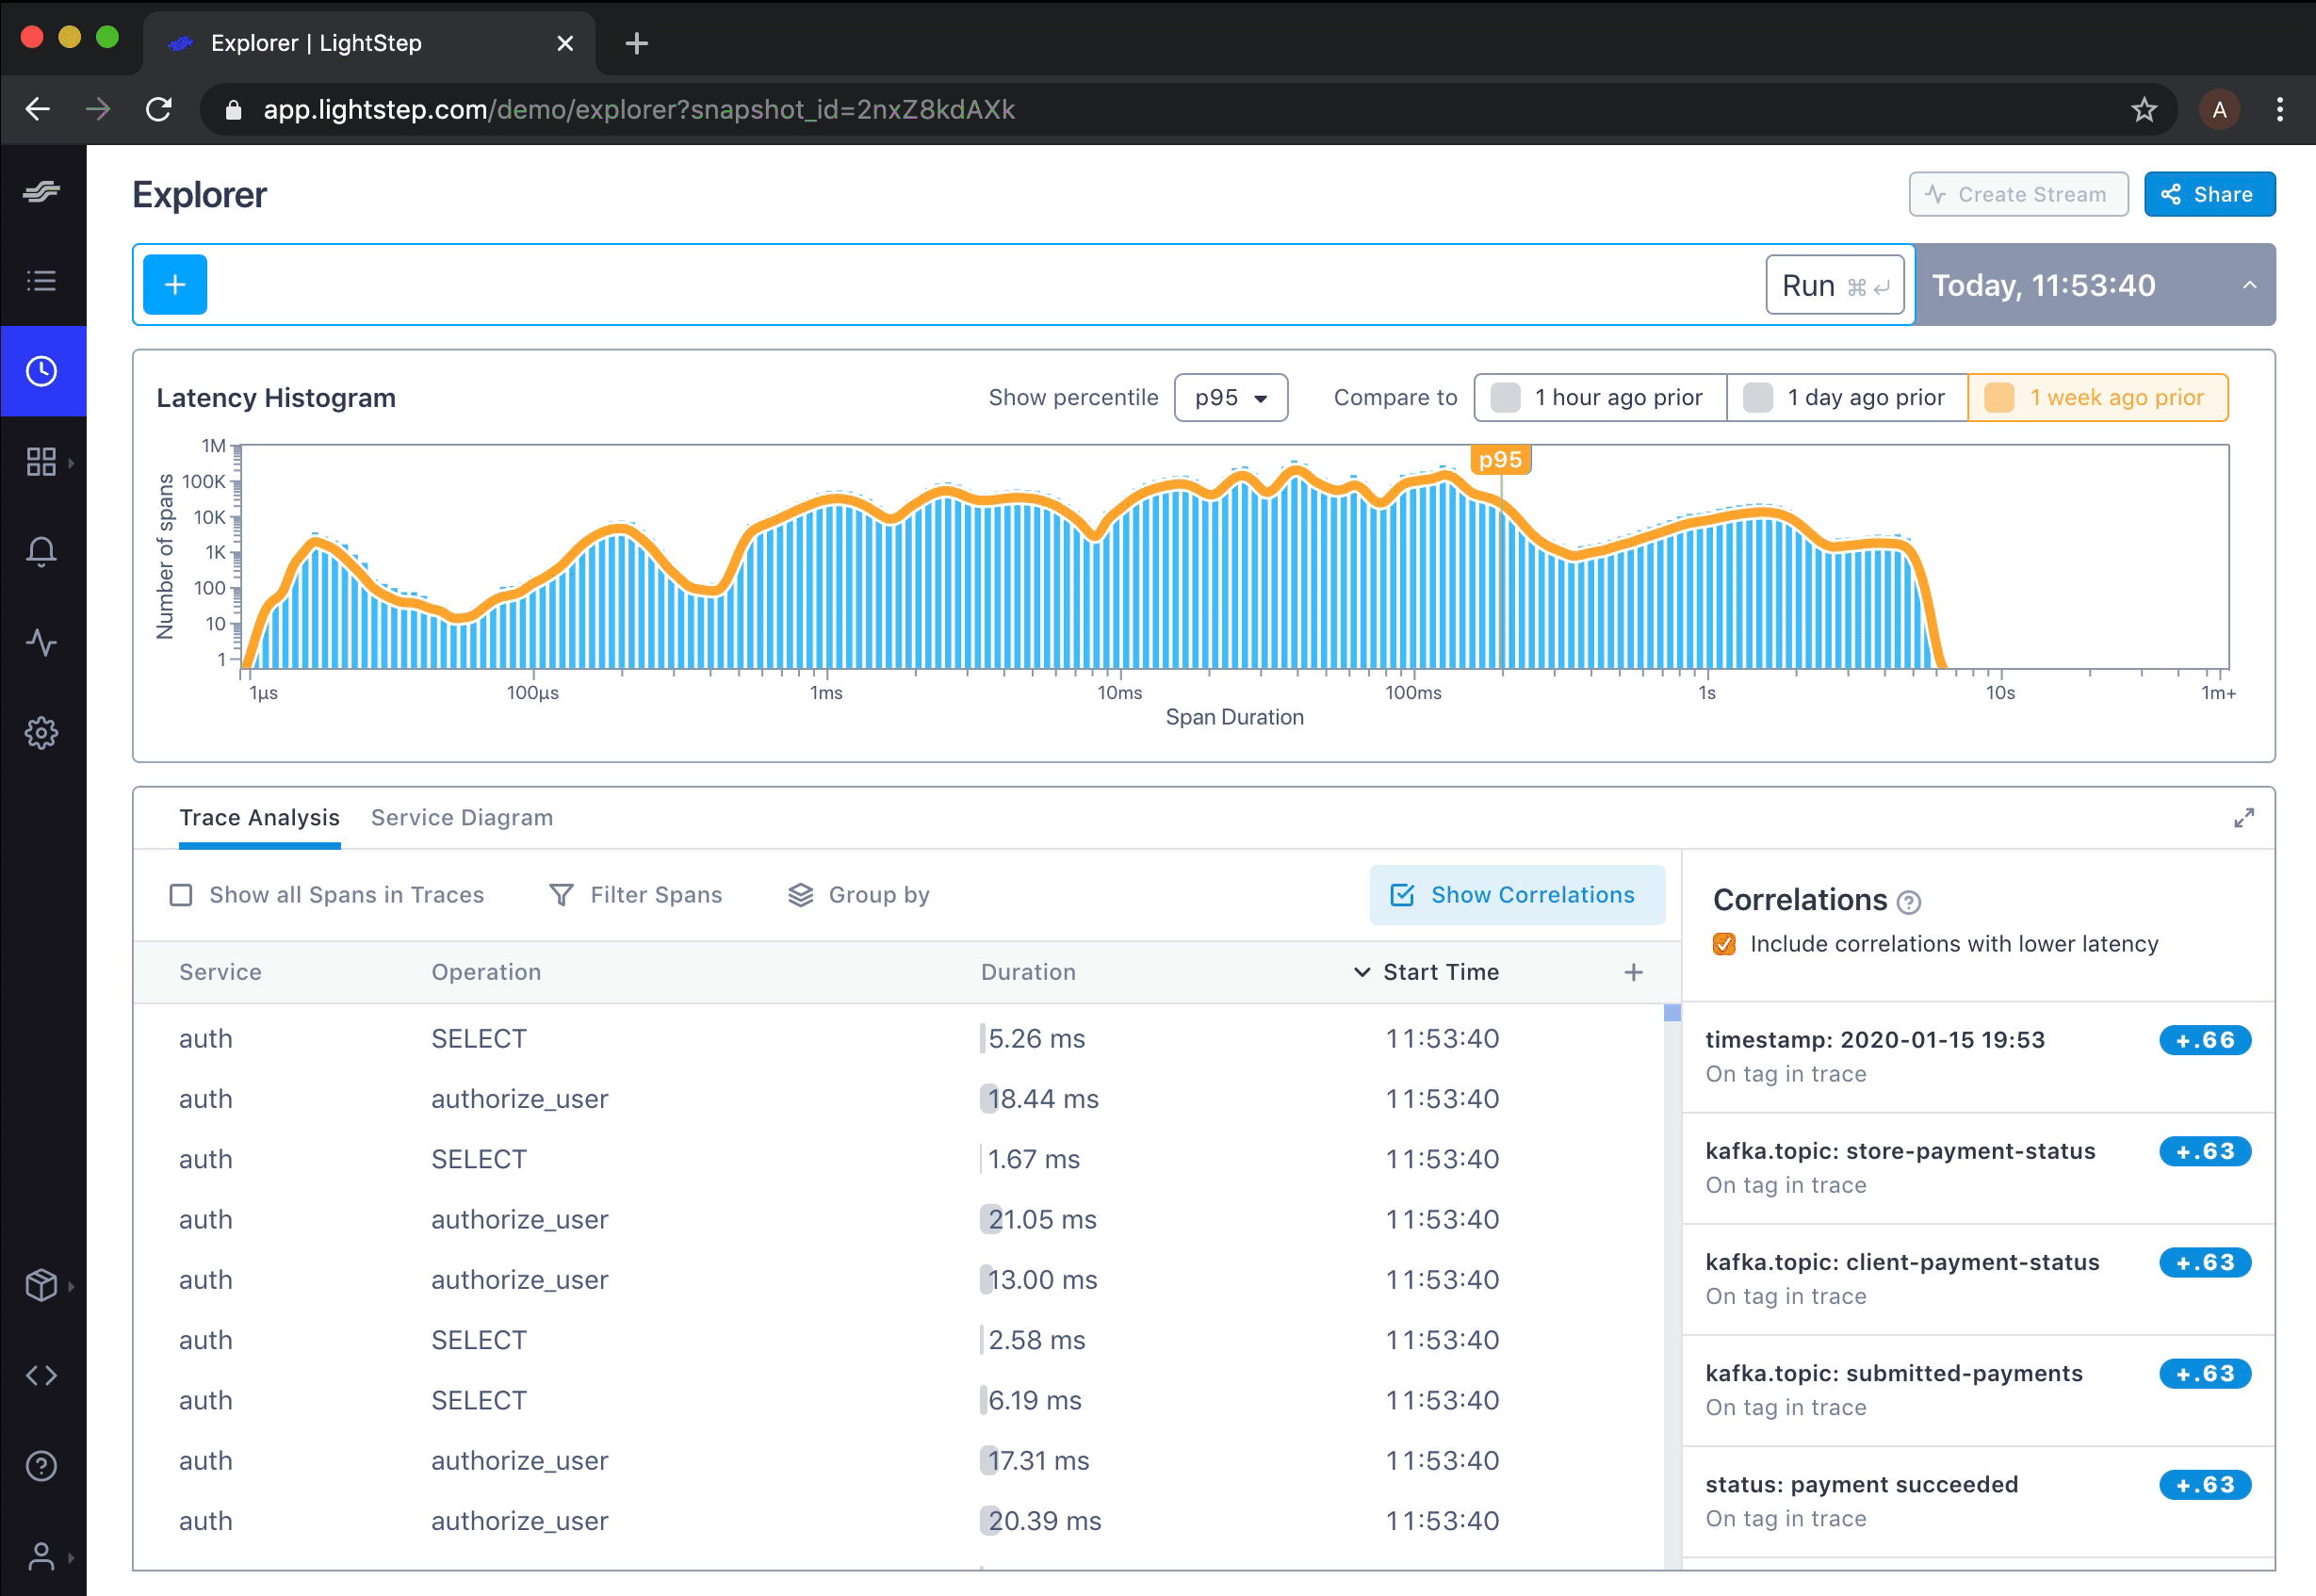Open the Settings gear icon in sidebar
Image resolution: width=2316 pixels, height=1596 pixels.
click(41, 733)
